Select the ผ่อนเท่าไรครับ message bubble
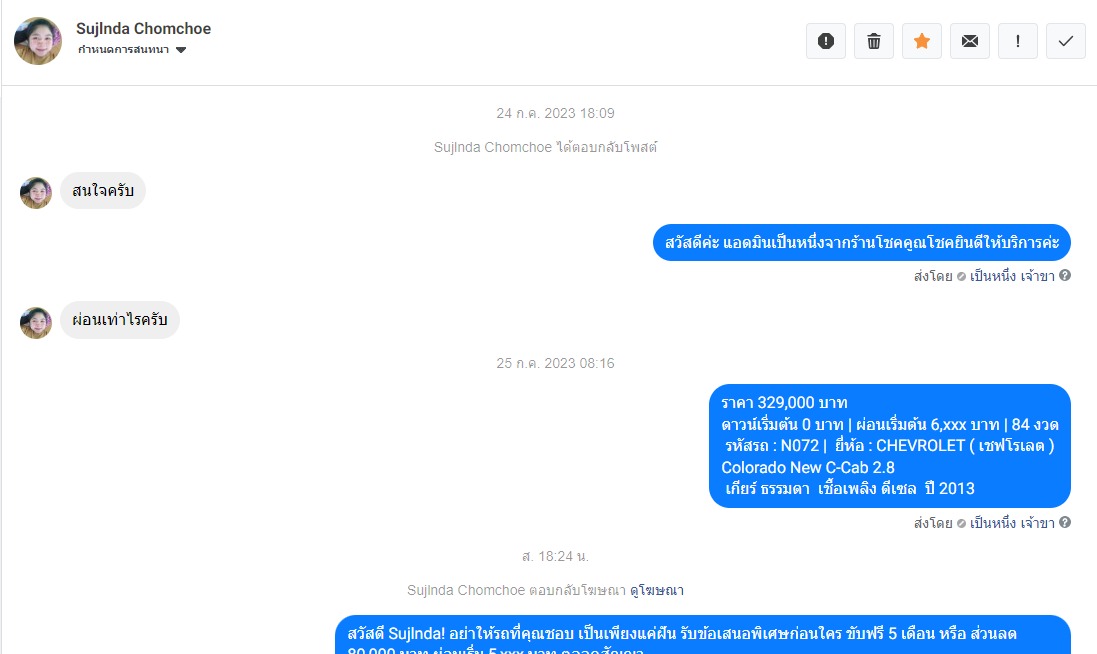The image size is (1097, 654). tap(120, 320)
